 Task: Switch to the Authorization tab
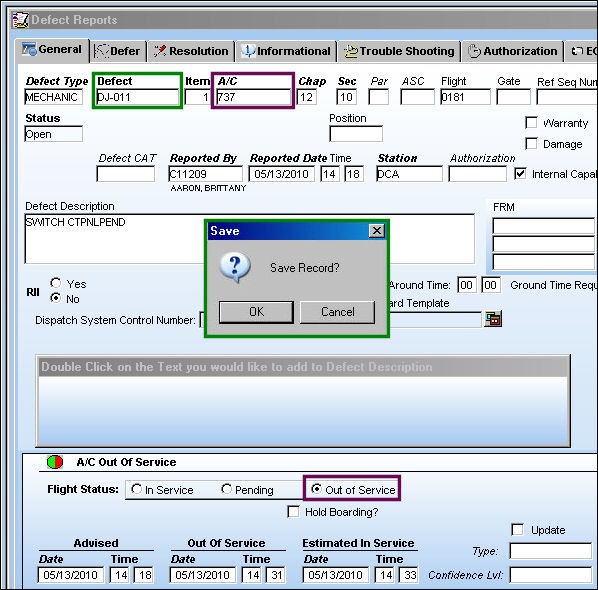513,51
